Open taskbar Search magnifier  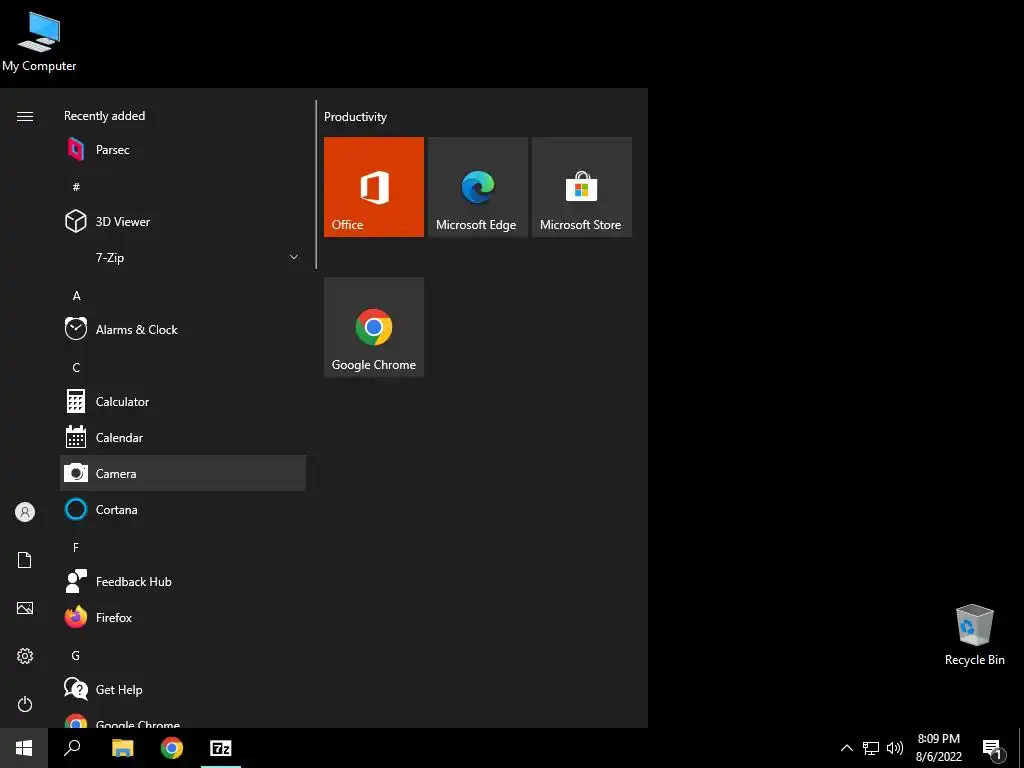(x=72, y=748)
